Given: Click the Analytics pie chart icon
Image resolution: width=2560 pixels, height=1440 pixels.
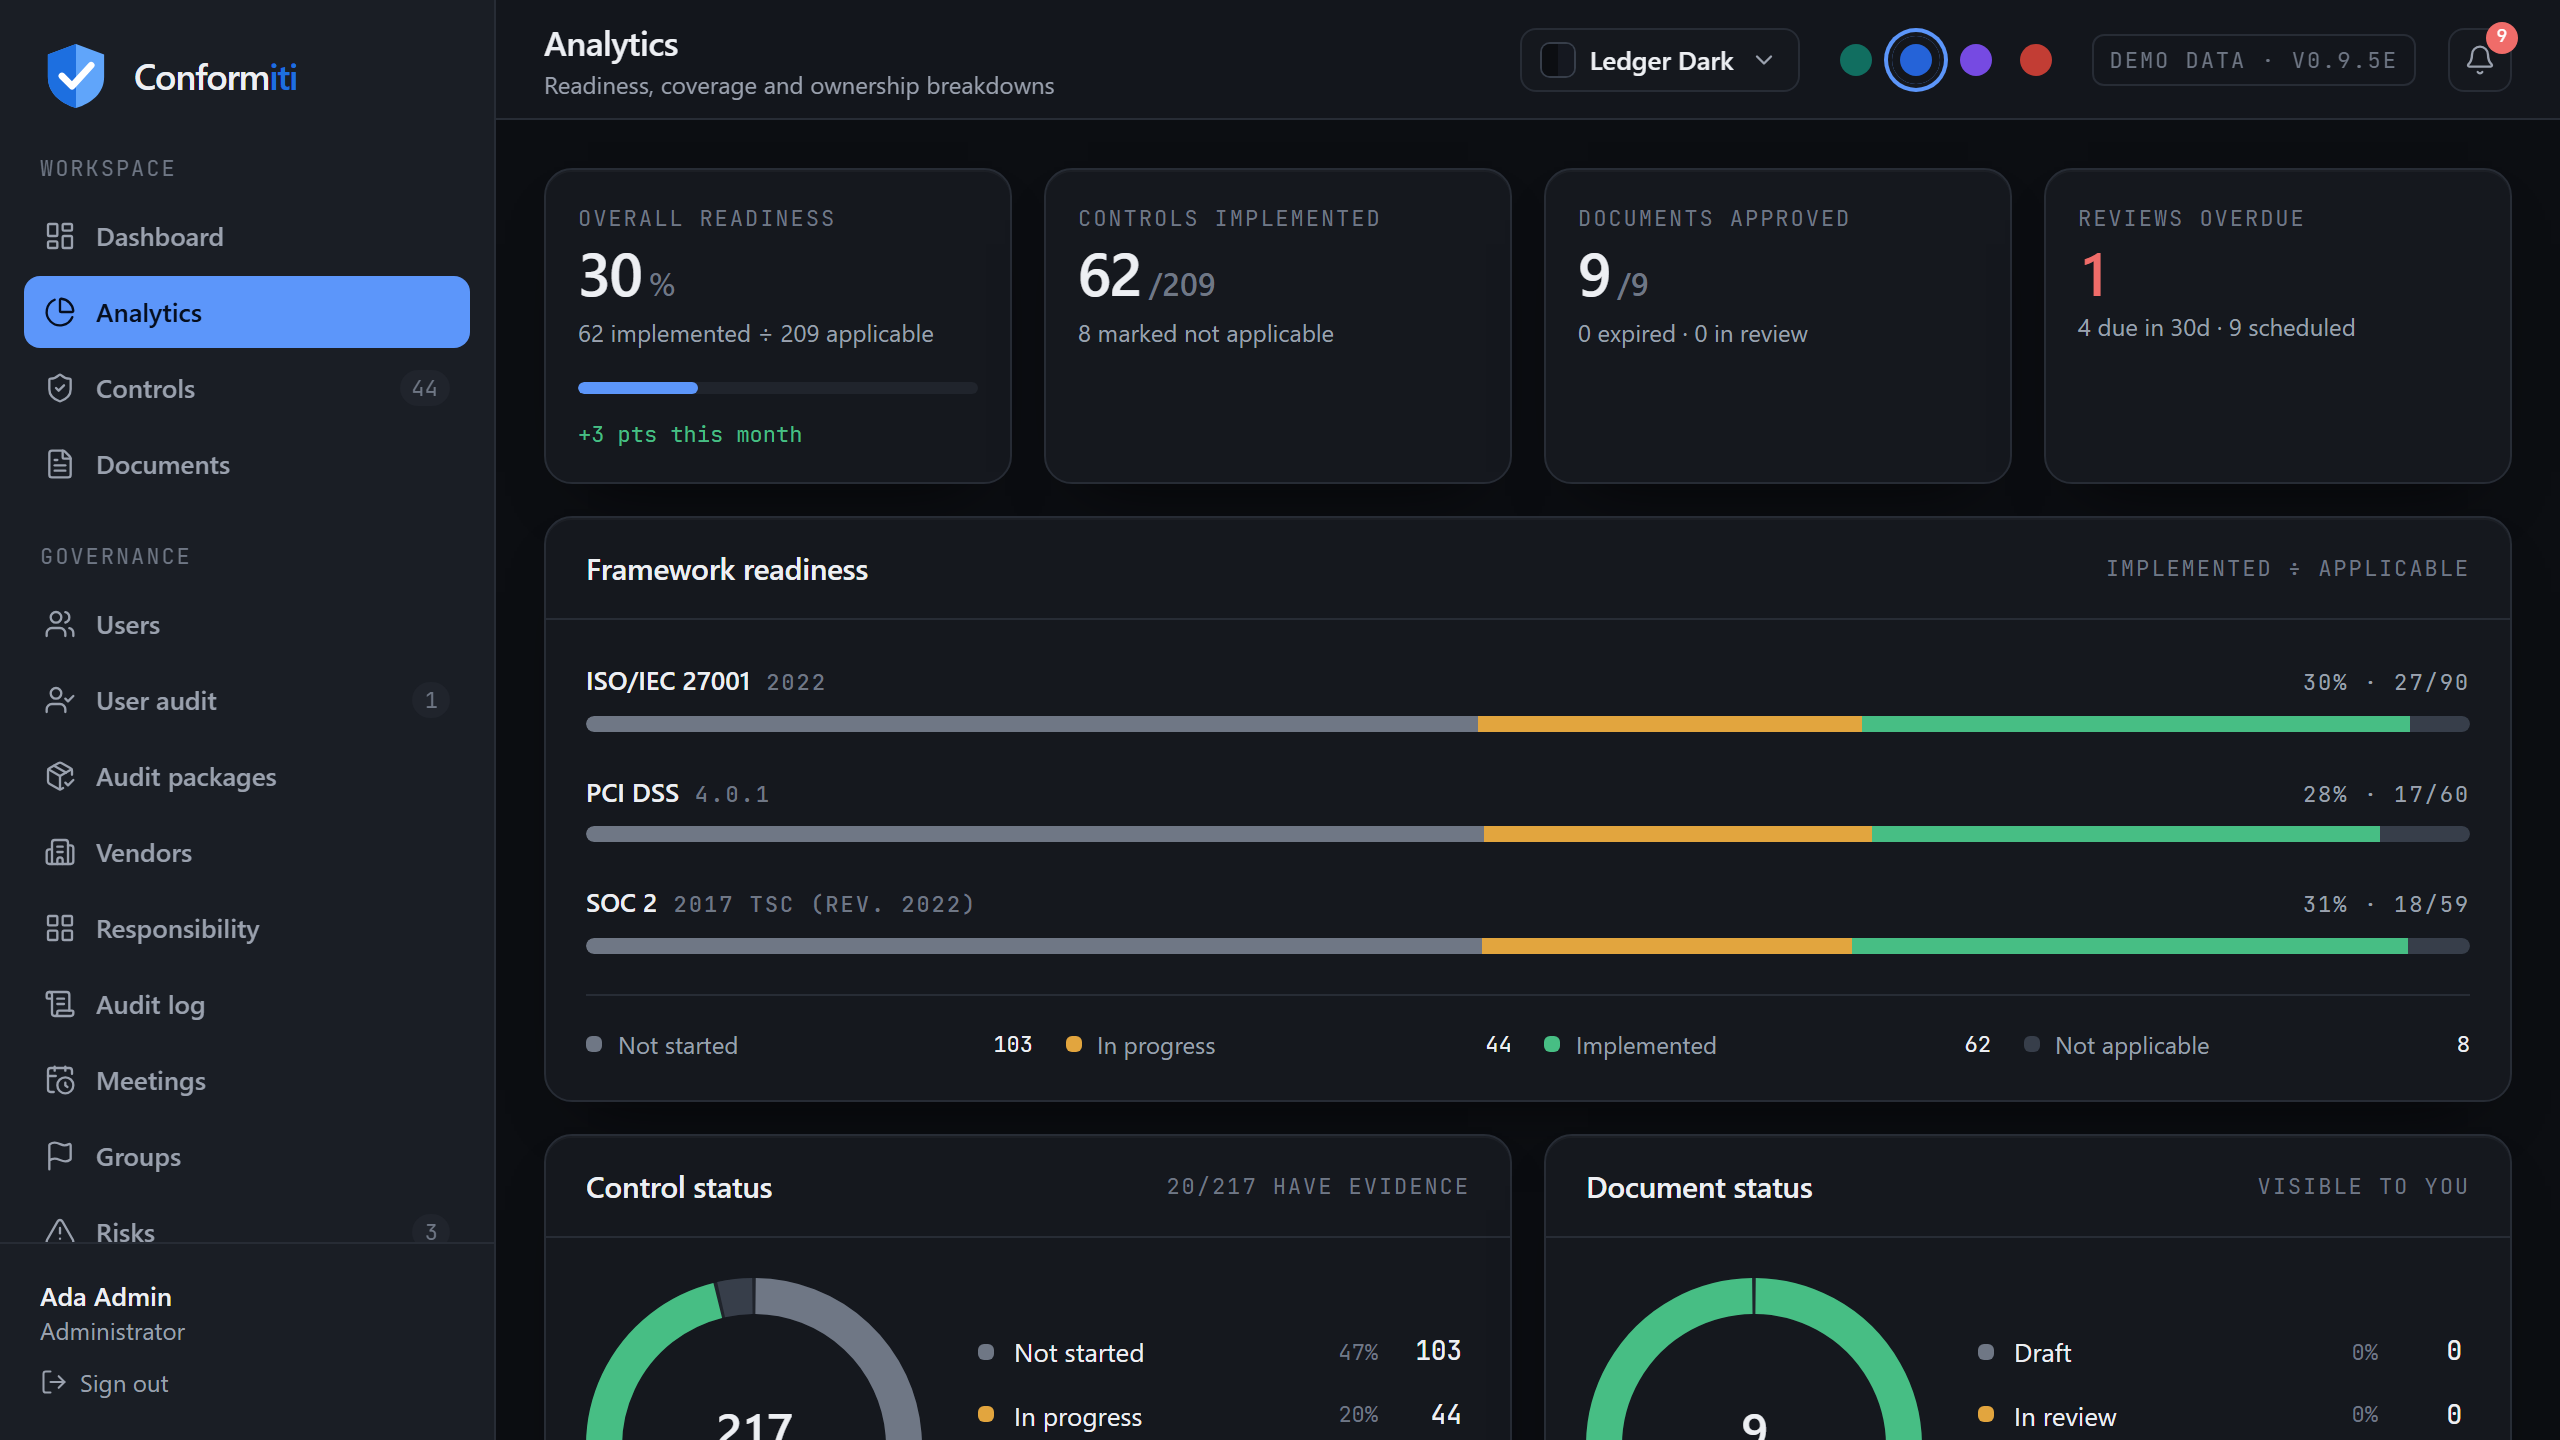Looking at the screenshot, I should click(60, 312).
